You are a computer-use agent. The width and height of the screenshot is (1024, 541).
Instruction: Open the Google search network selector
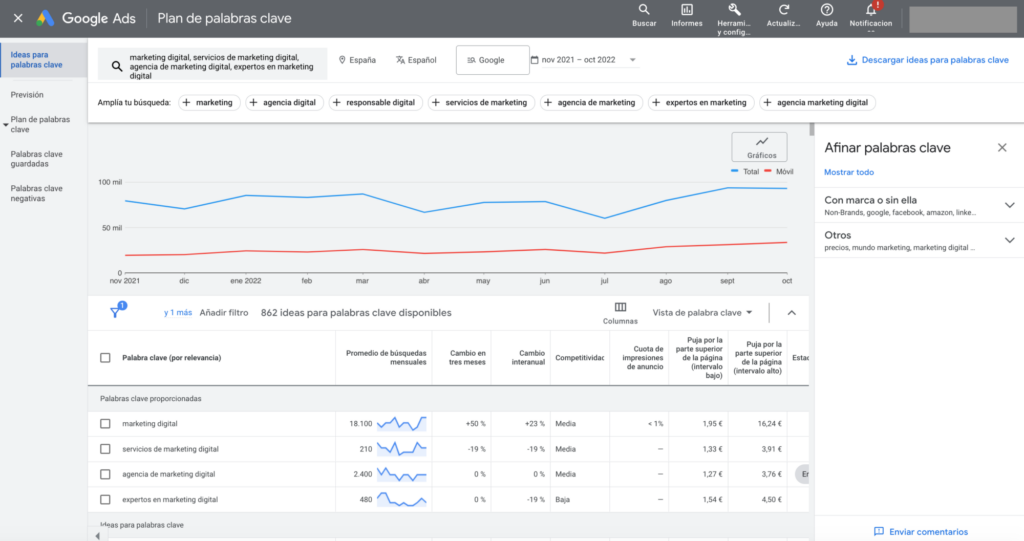pos(492,60)
